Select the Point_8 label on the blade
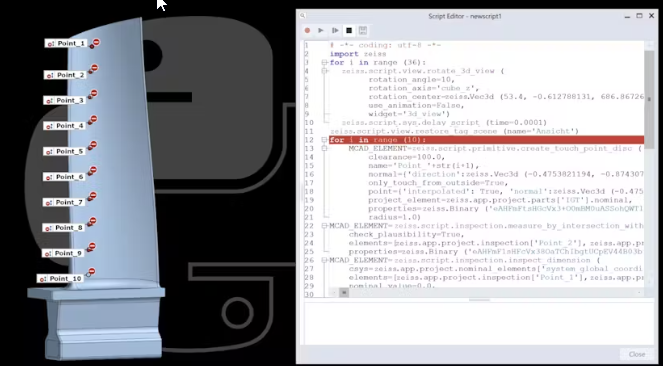 click(63, 228)
